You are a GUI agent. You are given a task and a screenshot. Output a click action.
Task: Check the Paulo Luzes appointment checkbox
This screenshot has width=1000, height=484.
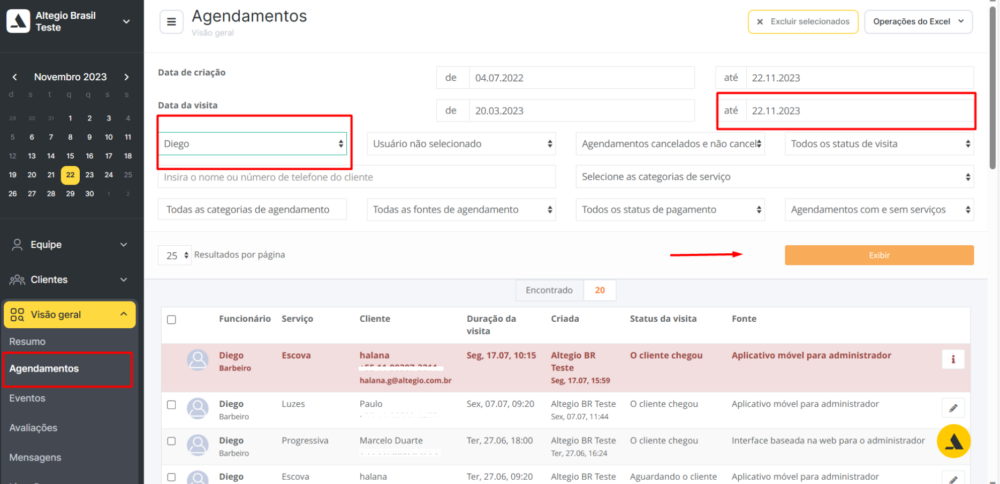[x=172, y=404]
